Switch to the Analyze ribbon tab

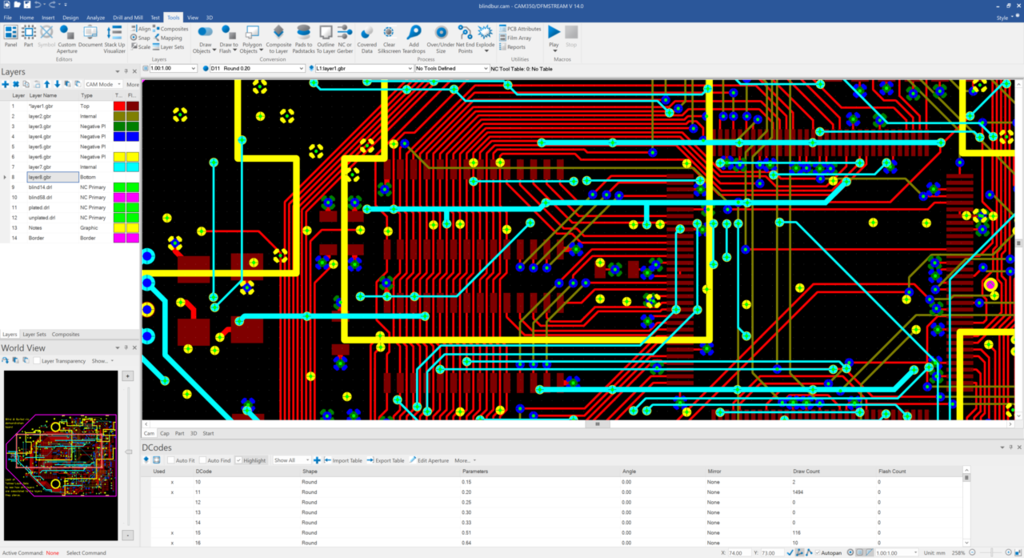[x=95, y=18]
